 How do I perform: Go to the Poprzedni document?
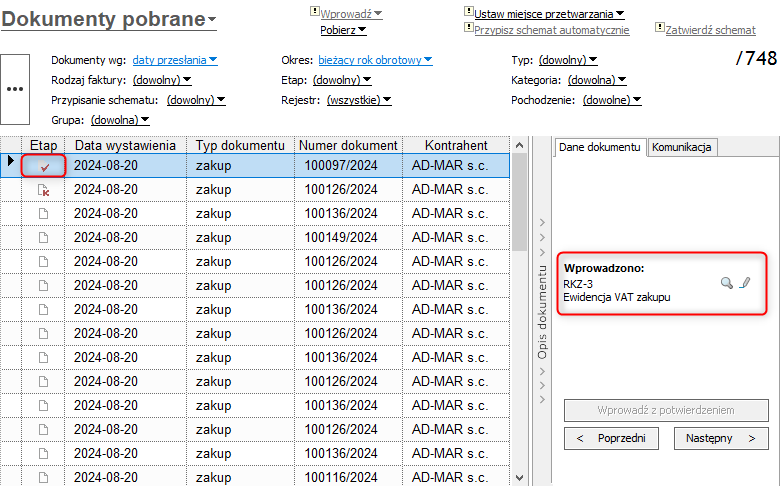pyautogui.click(x=611, y=439)
